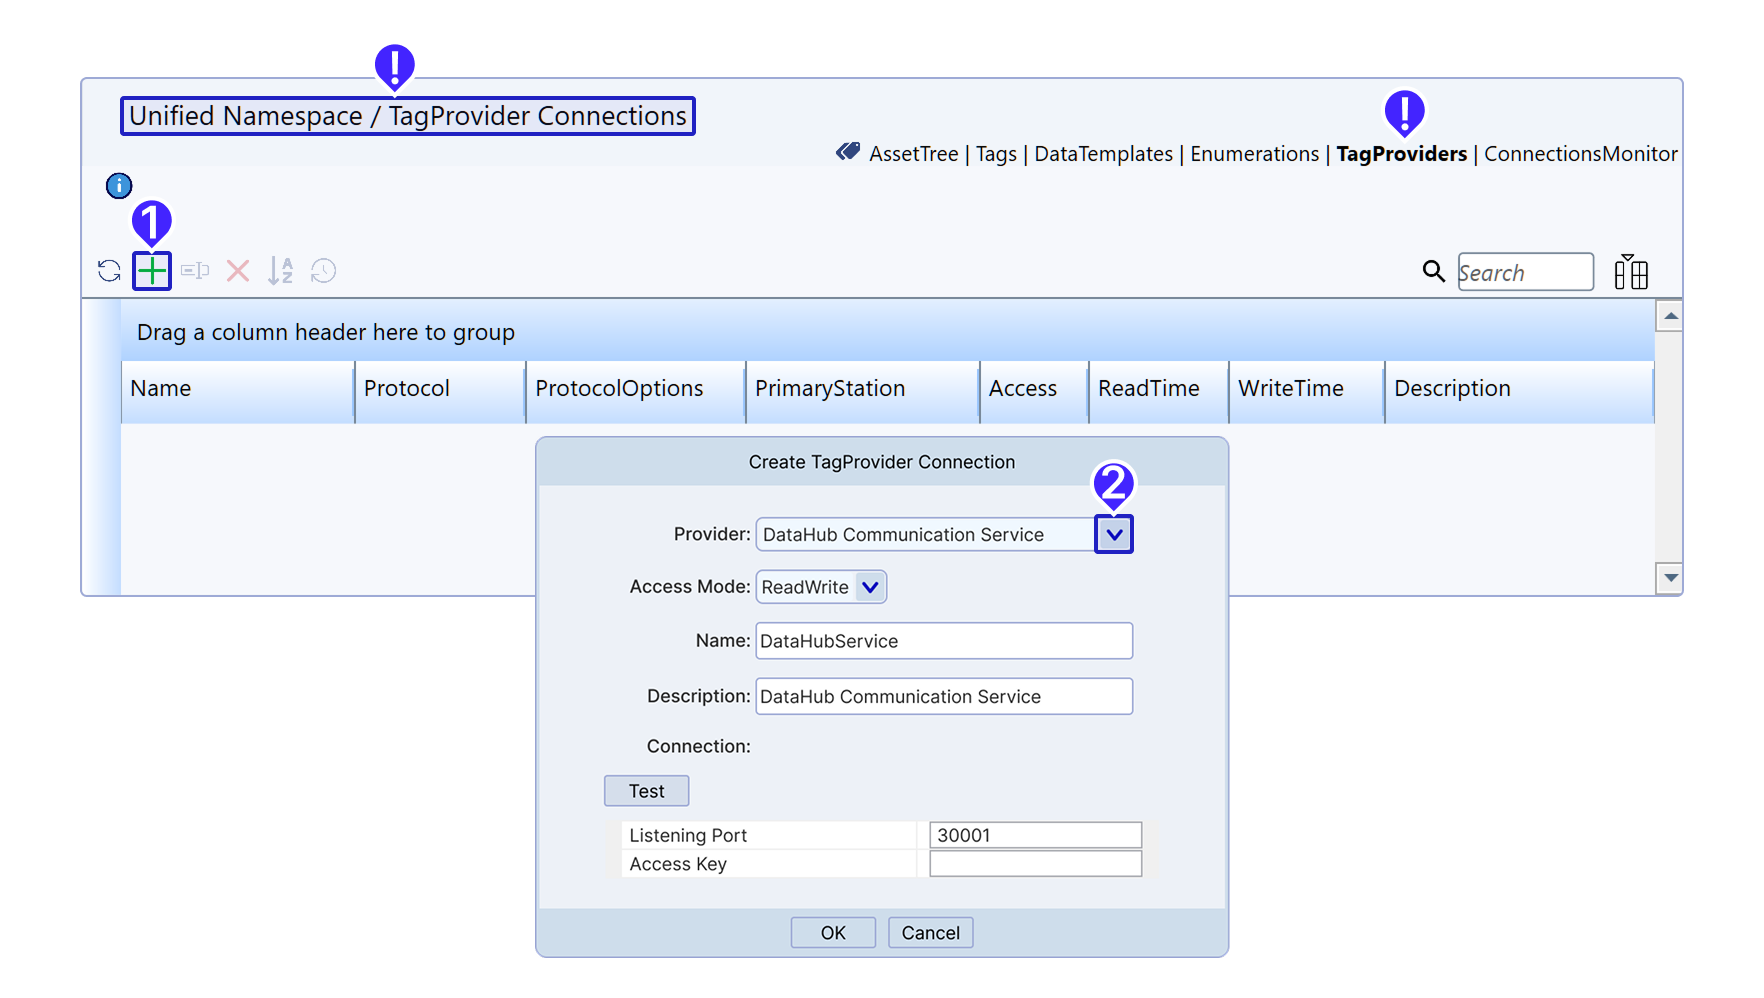
Task: Open the column chooser icon beside Search
Action: pyautogui.click(x=1631, y=272)
